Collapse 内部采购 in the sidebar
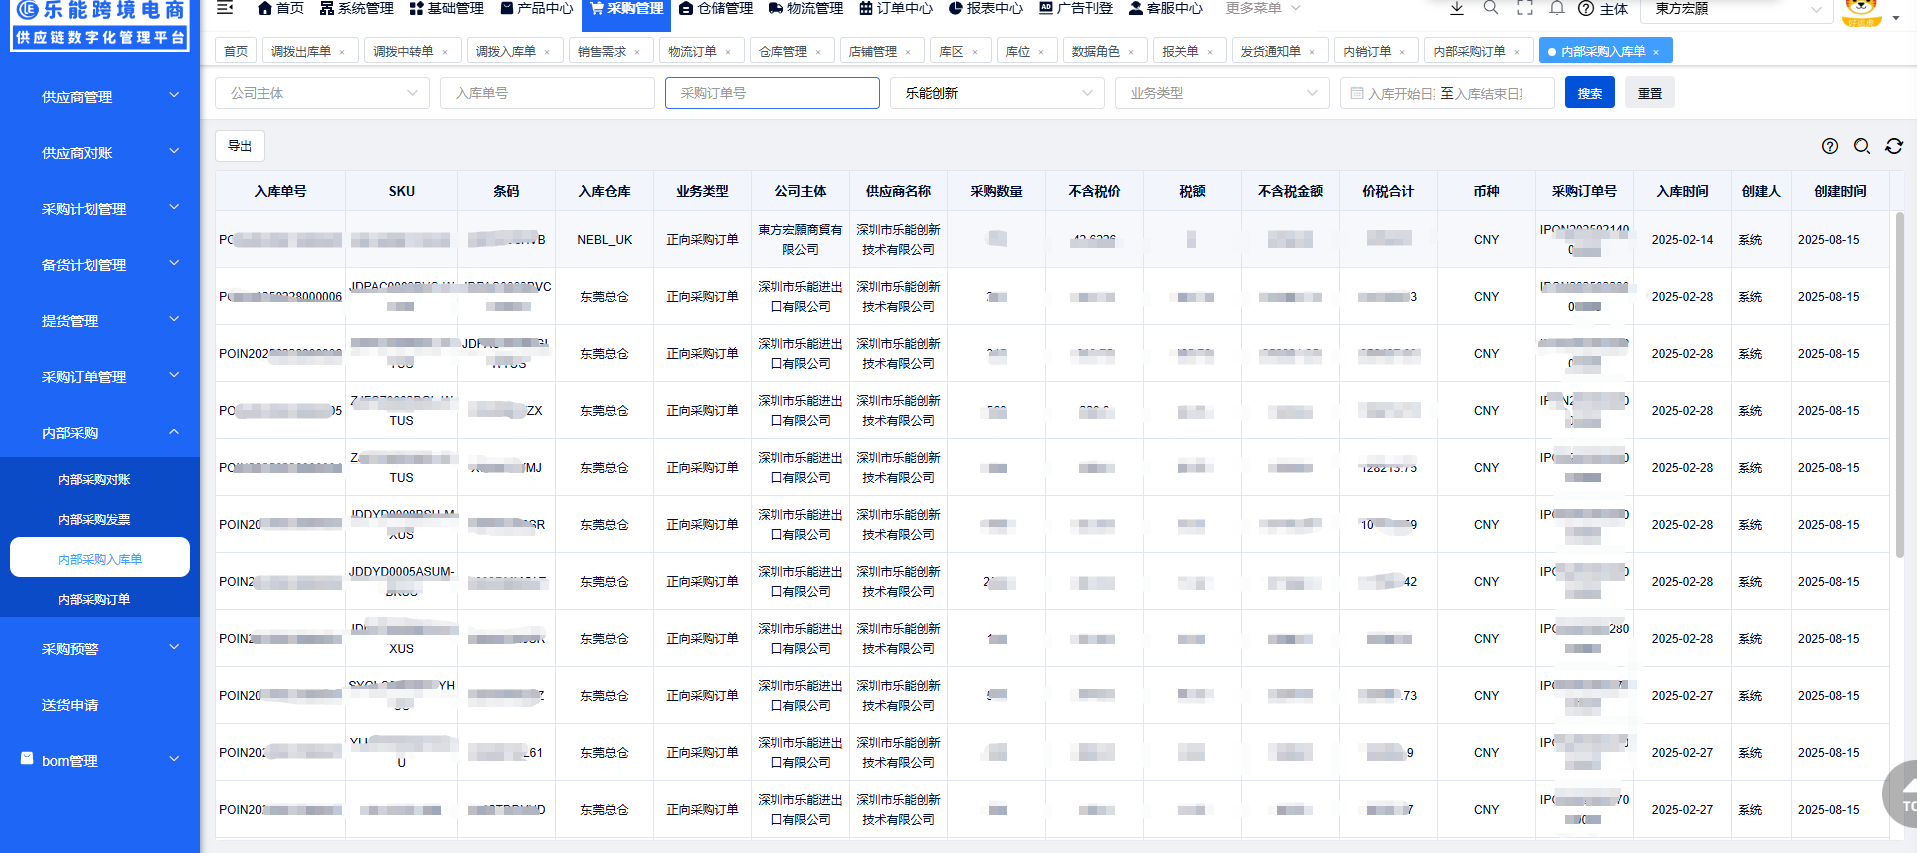Screen dimensions: 1917x853 point(100,433)
